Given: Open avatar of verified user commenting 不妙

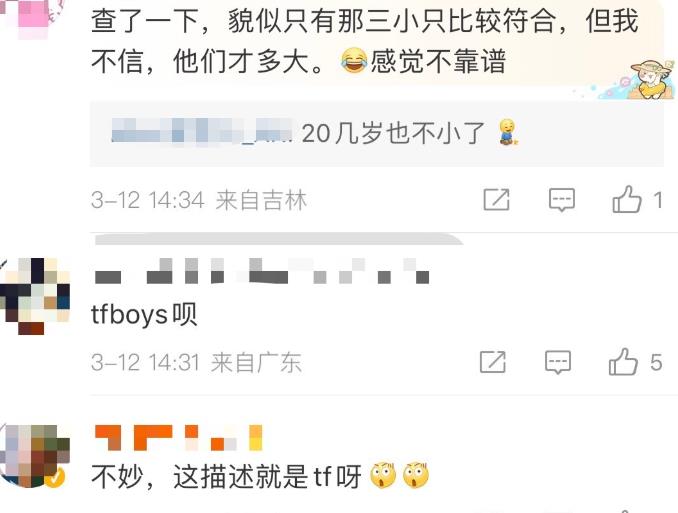Looking at the screenshot, I should coord(35,456).
